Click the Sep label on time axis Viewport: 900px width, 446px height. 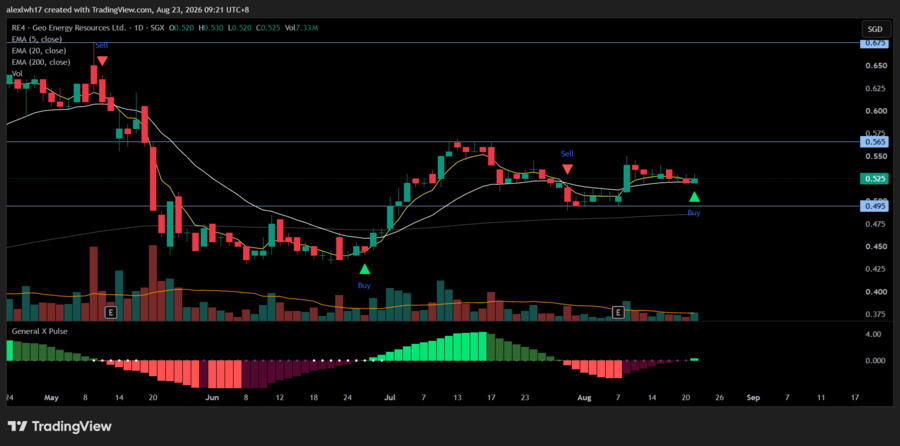754,397
